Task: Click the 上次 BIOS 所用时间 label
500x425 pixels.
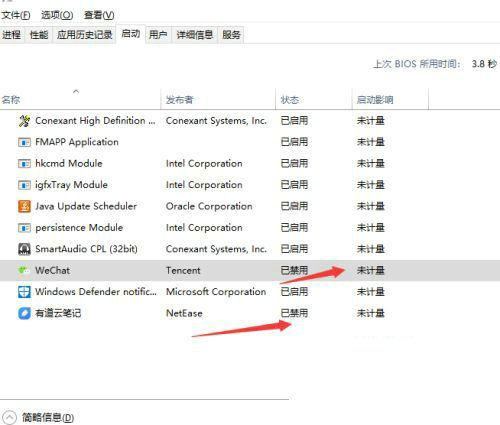Action: click(417, 64)
